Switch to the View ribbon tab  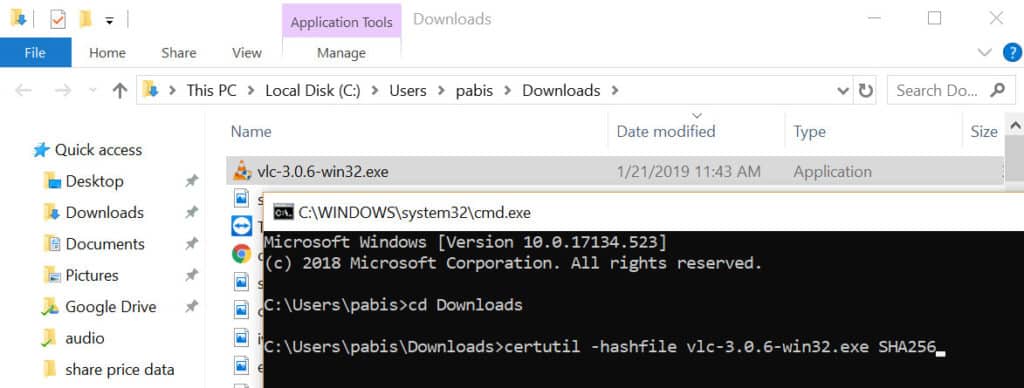[247, 53]
